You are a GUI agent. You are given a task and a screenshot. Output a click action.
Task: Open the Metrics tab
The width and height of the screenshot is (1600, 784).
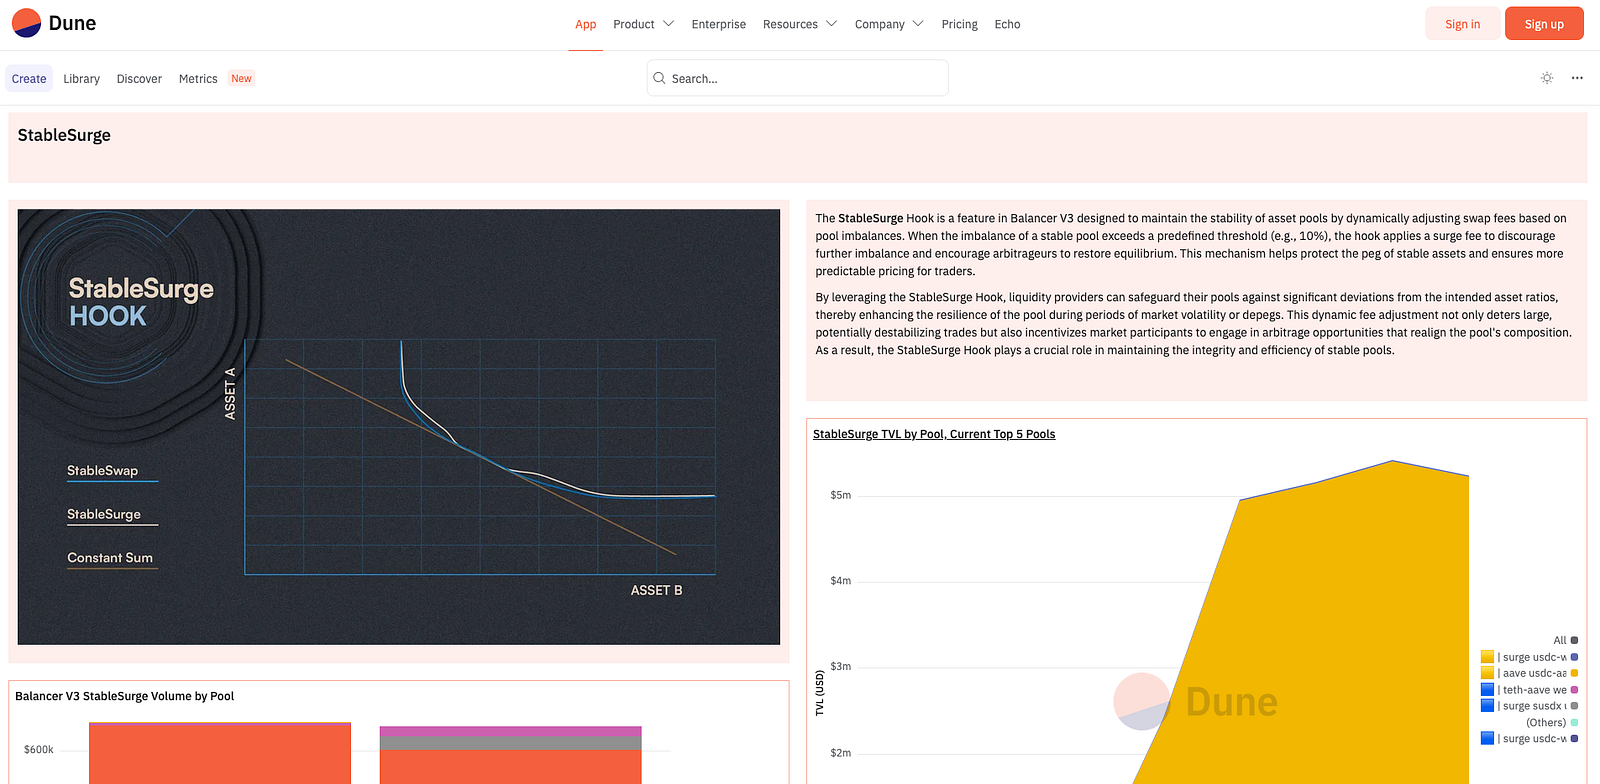click(198, 79)
